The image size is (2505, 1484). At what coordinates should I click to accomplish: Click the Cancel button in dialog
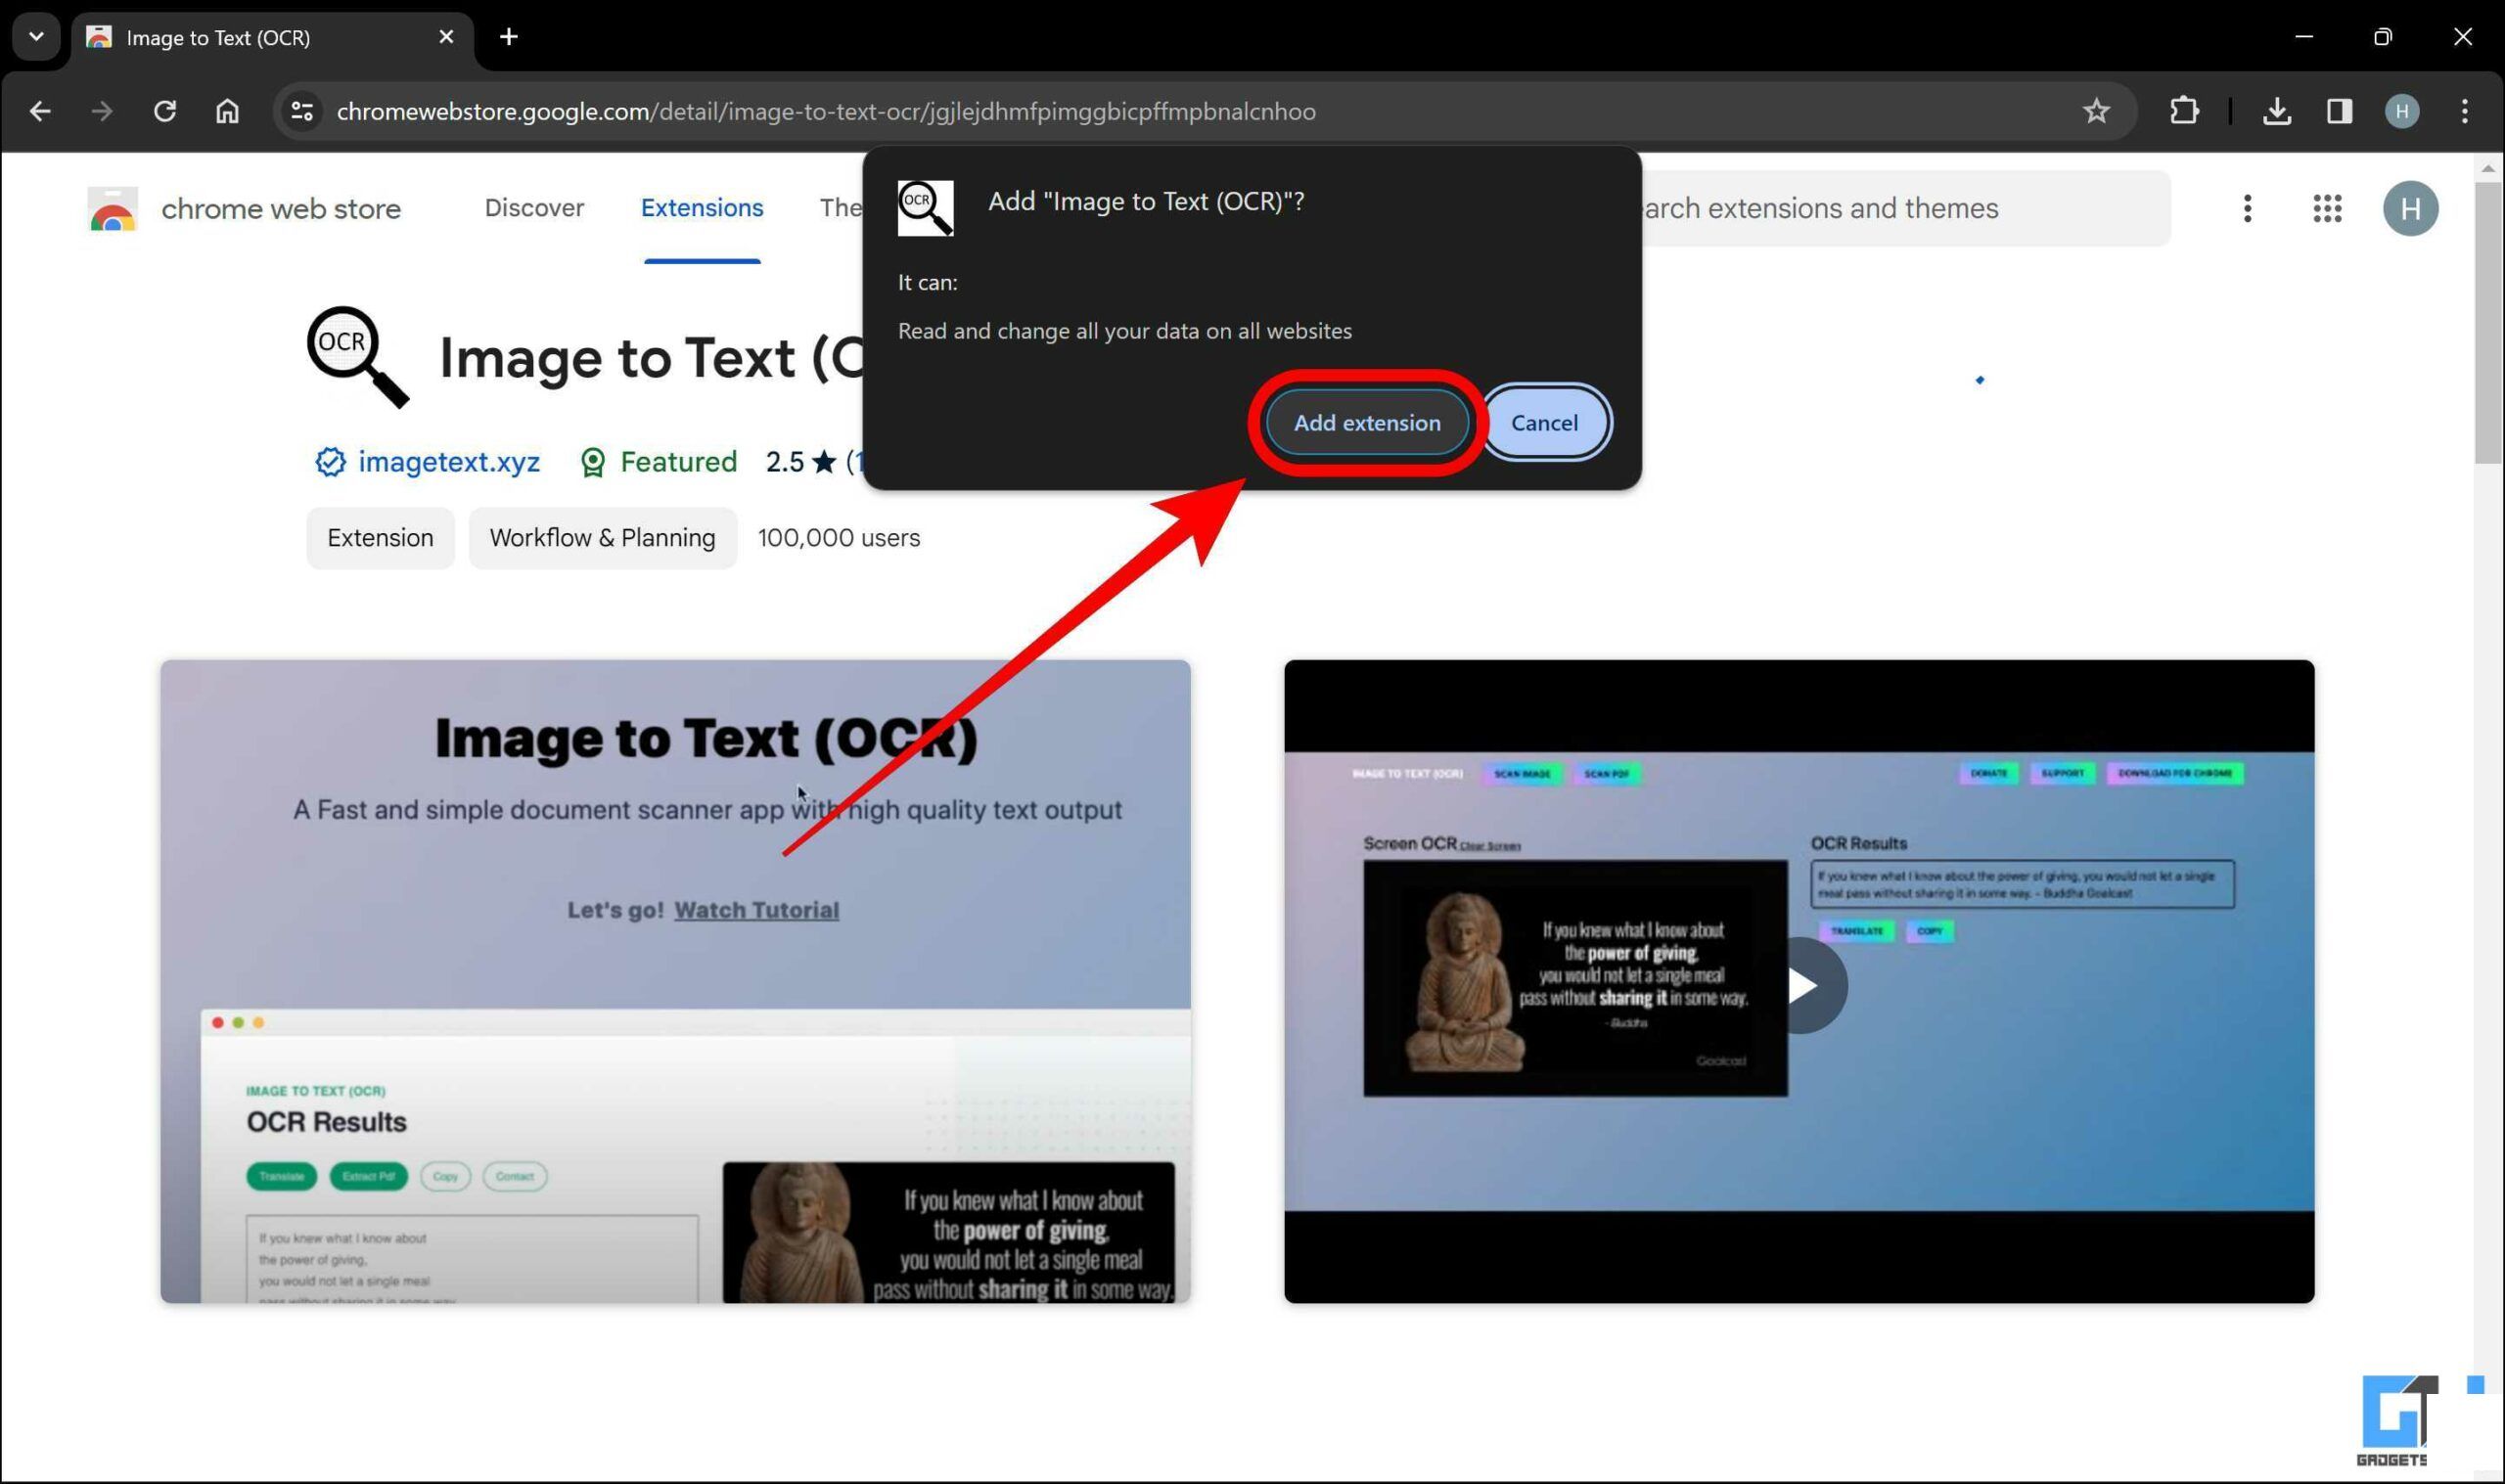(x=1544, y=423)
